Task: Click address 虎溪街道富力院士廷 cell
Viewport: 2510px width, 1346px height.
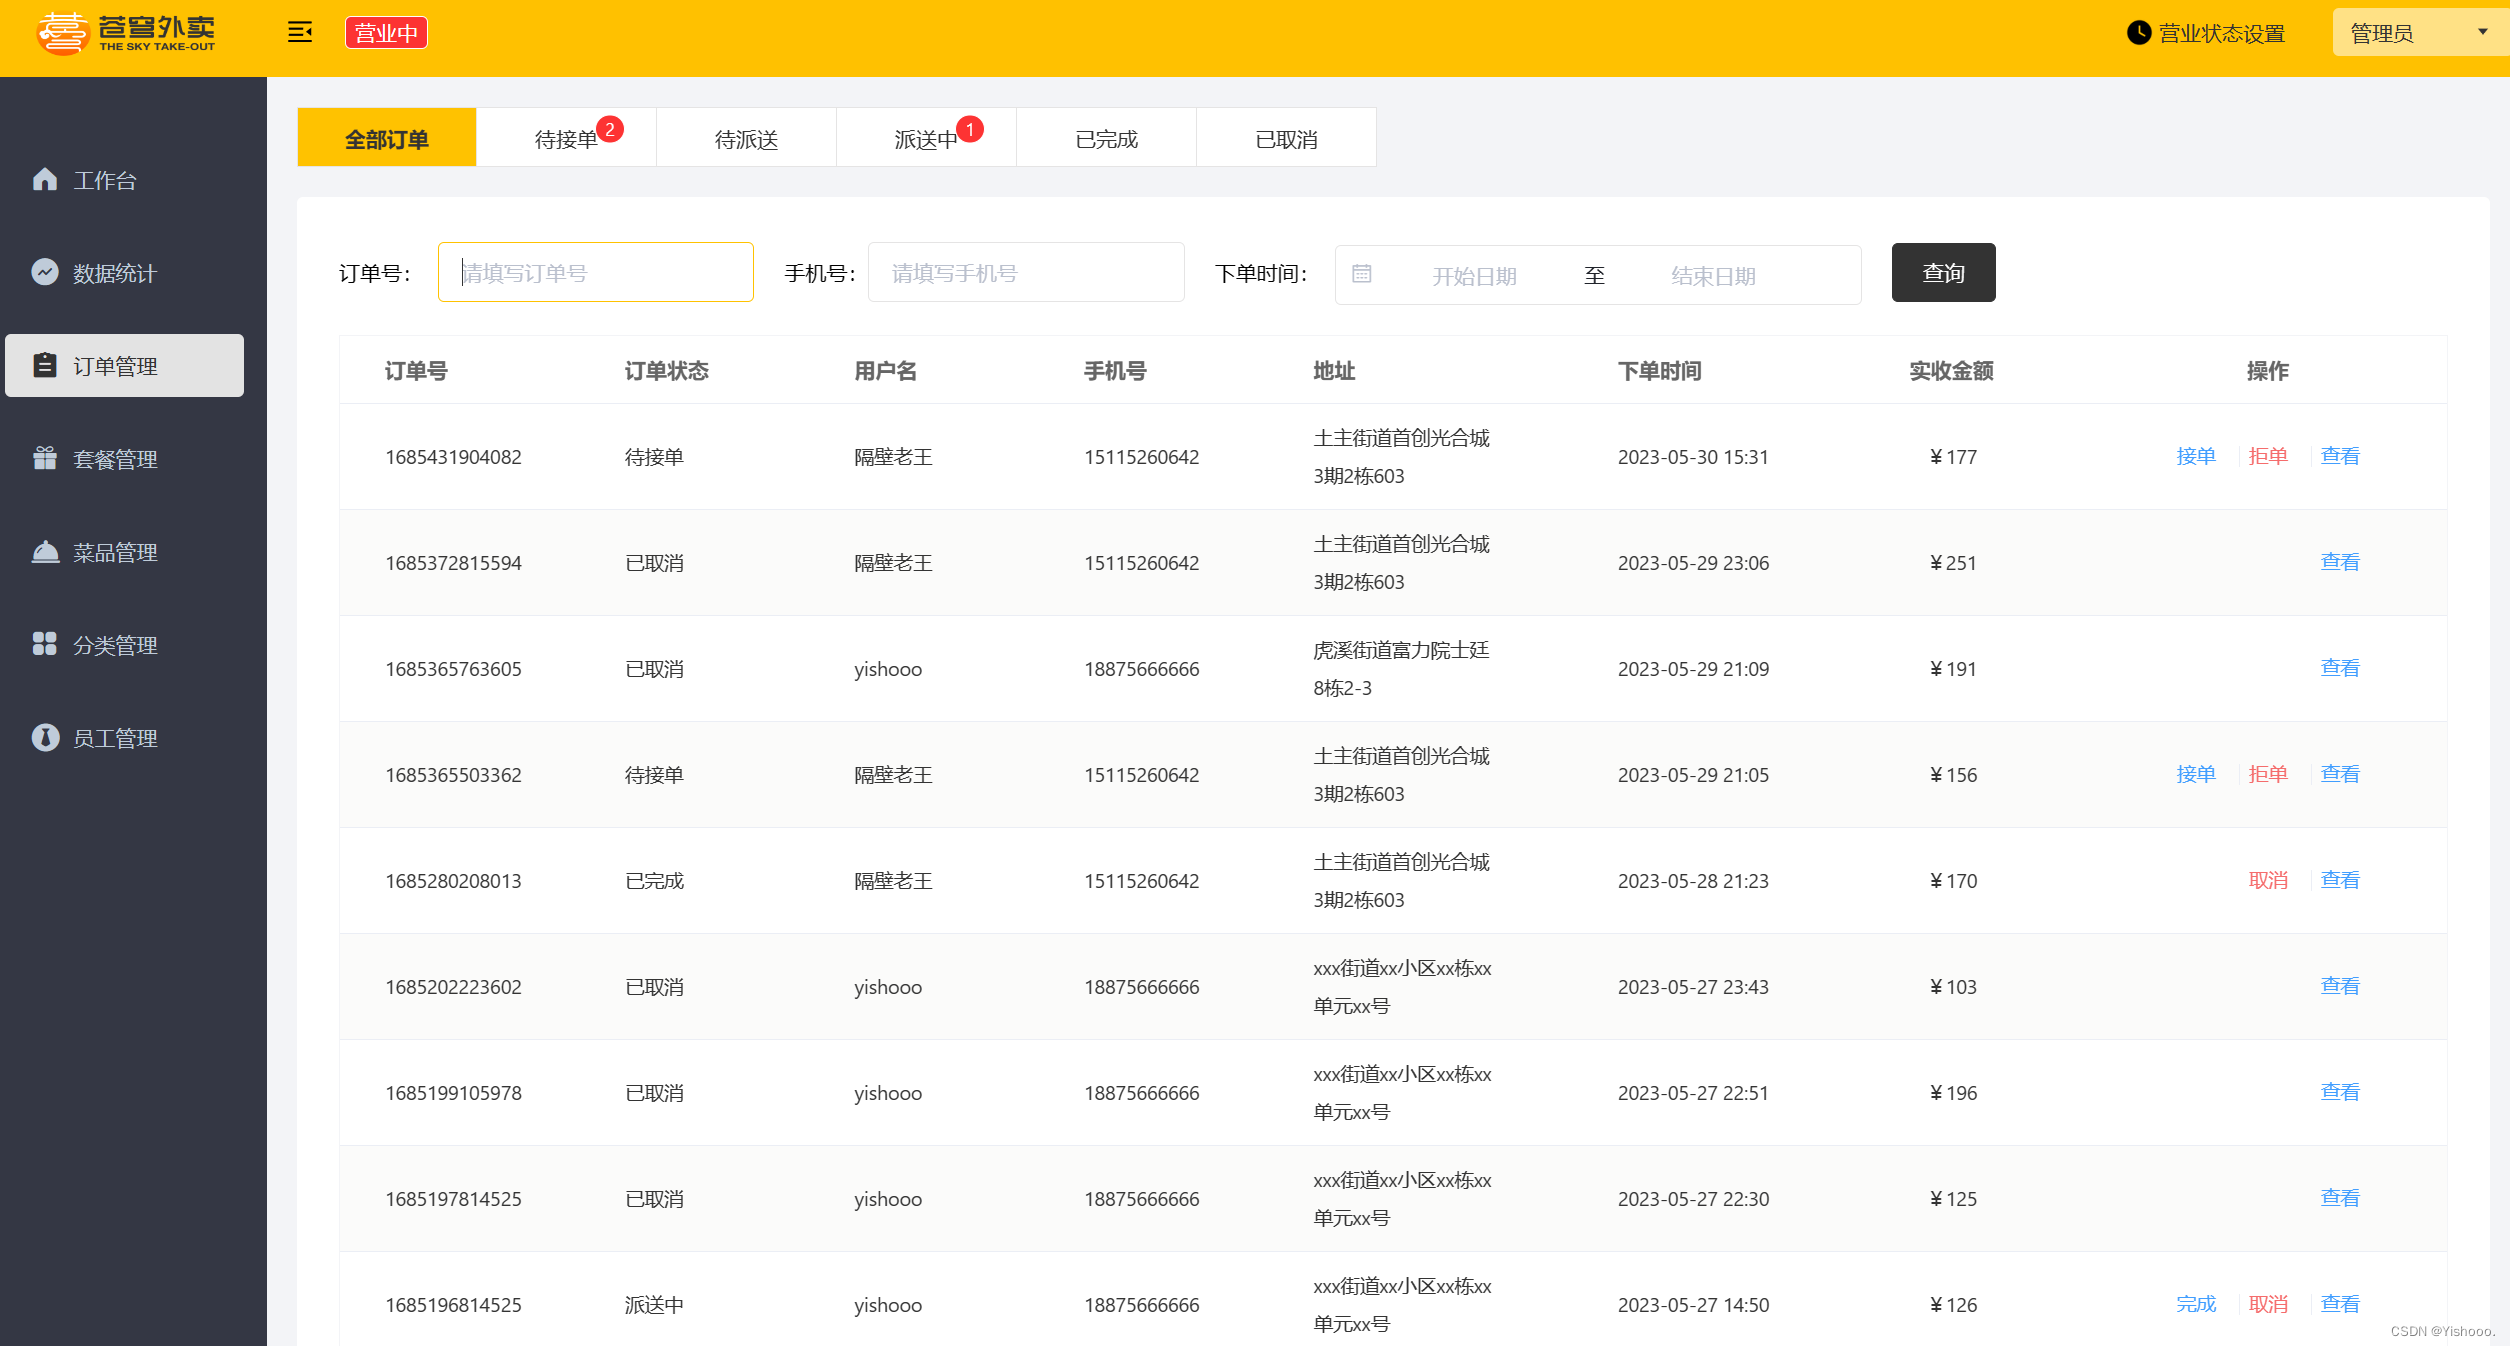Action: (x=1401, y=668)
